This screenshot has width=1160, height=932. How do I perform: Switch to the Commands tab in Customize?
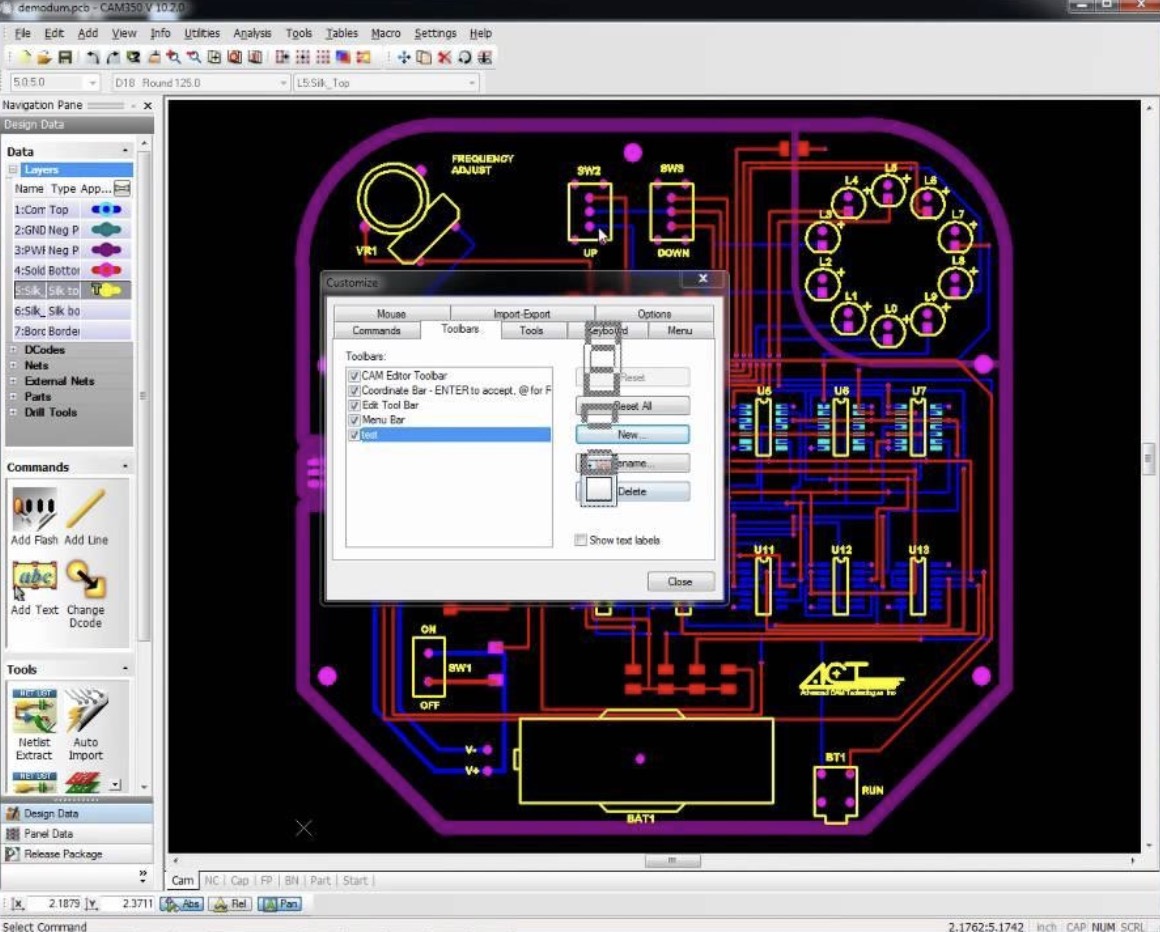pyautogui.click(x=377, y=331)
